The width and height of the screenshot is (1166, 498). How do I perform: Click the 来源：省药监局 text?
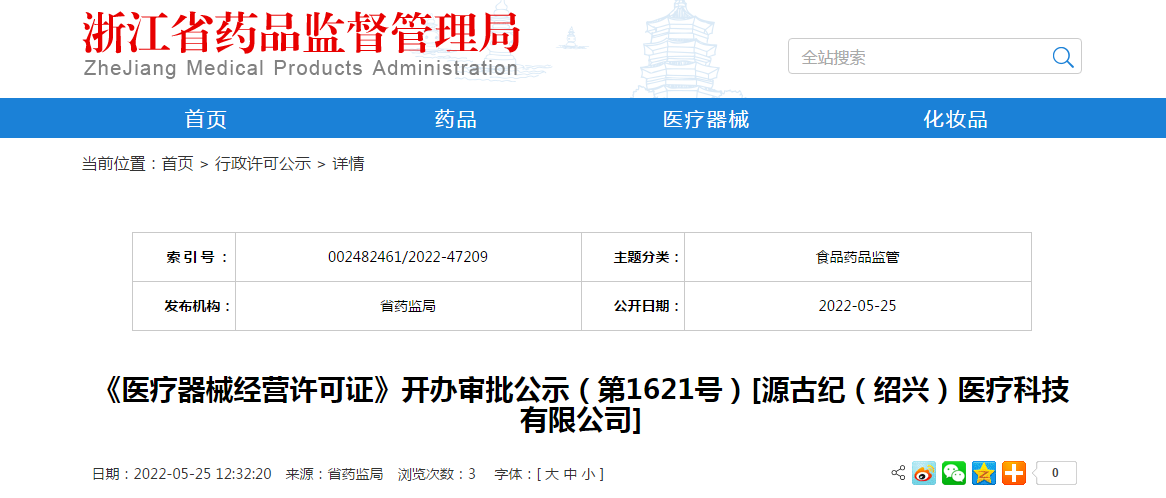click(x=334, y=473)
